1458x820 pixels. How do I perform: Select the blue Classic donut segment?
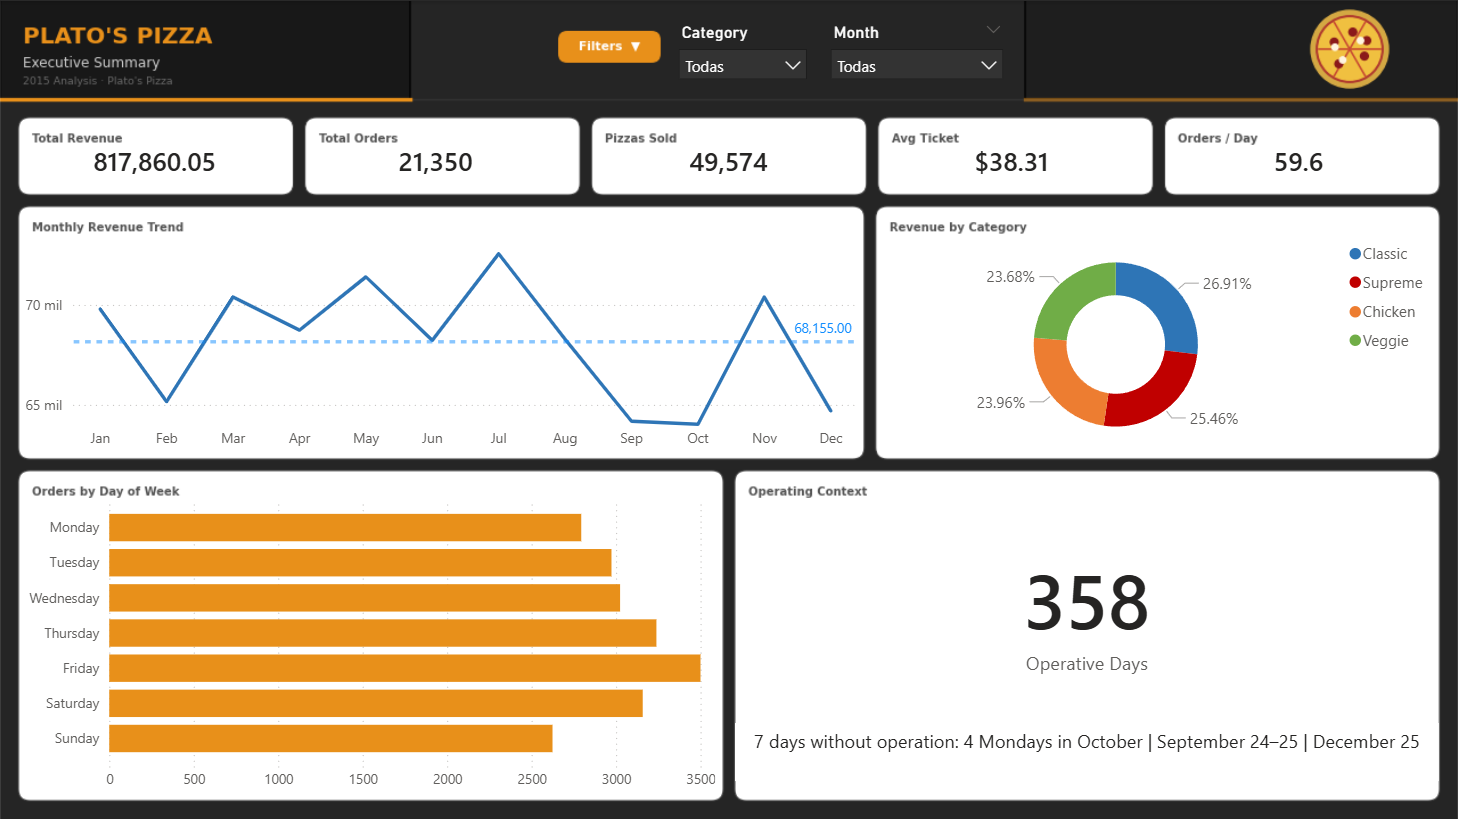click(x=1166, y=301)
